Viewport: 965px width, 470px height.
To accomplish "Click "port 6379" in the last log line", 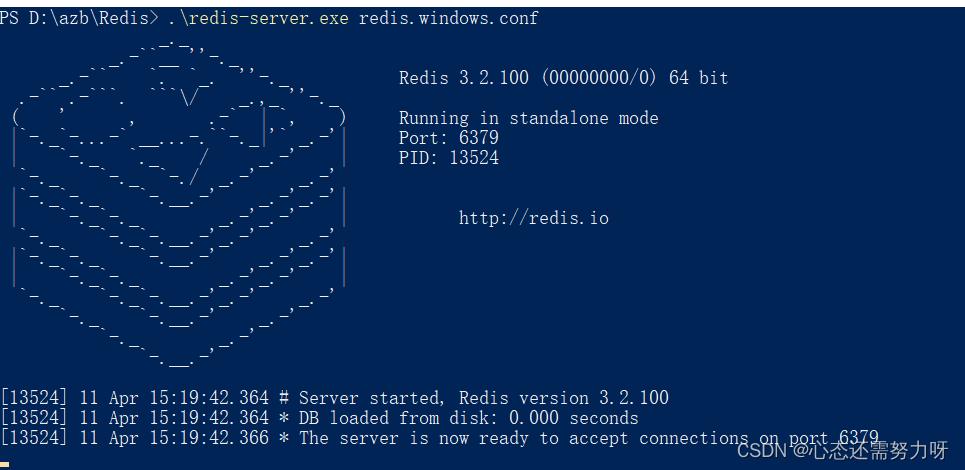I will tap(838, 438).
